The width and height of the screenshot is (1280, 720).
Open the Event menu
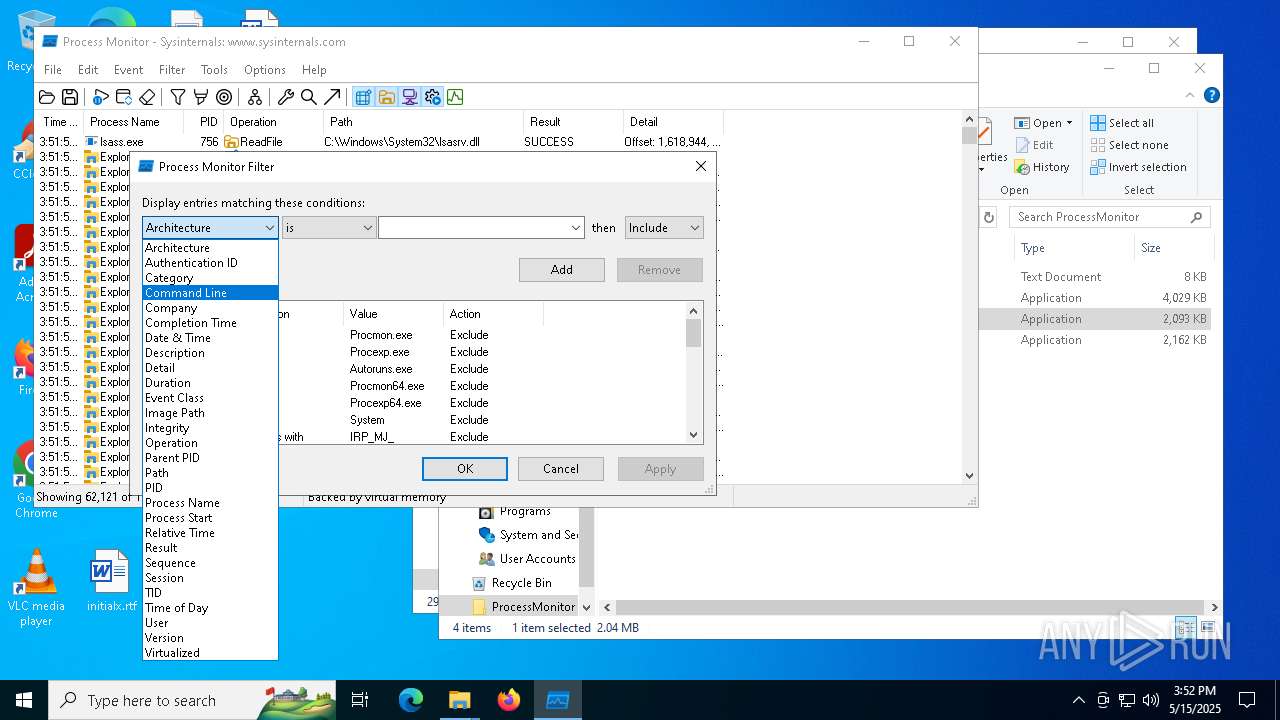[128, 70]
